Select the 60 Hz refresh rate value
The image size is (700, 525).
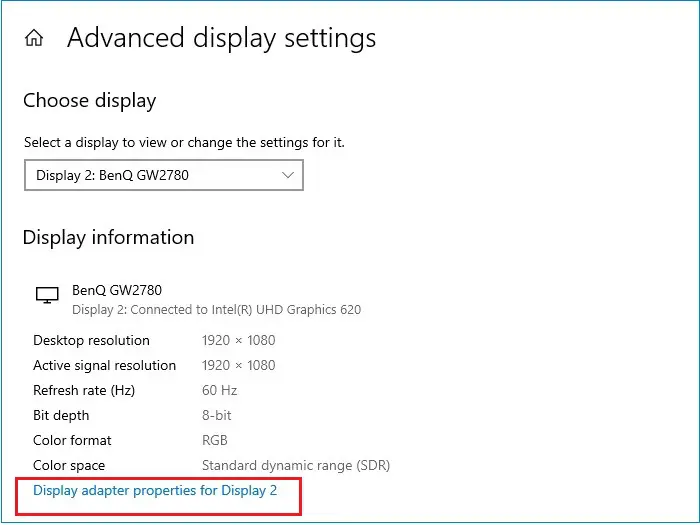coord(219,390)
